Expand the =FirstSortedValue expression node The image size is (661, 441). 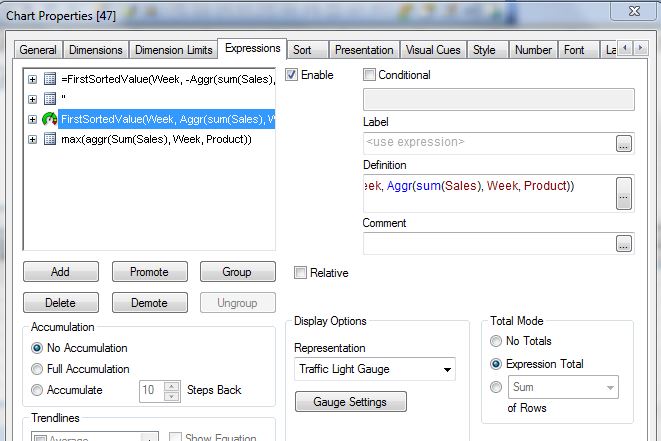pyautogui.click(x=32, y=79)
